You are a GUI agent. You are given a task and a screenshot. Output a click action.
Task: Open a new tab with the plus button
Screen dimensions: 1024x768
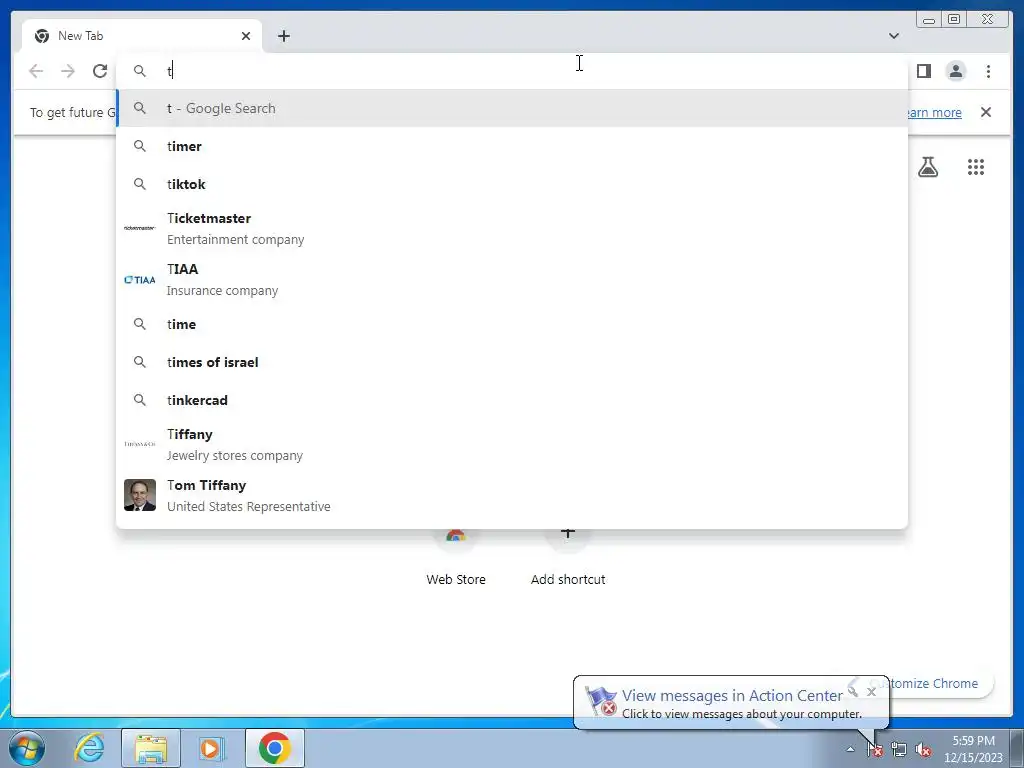pyautogui.click(x=283, y=36)
